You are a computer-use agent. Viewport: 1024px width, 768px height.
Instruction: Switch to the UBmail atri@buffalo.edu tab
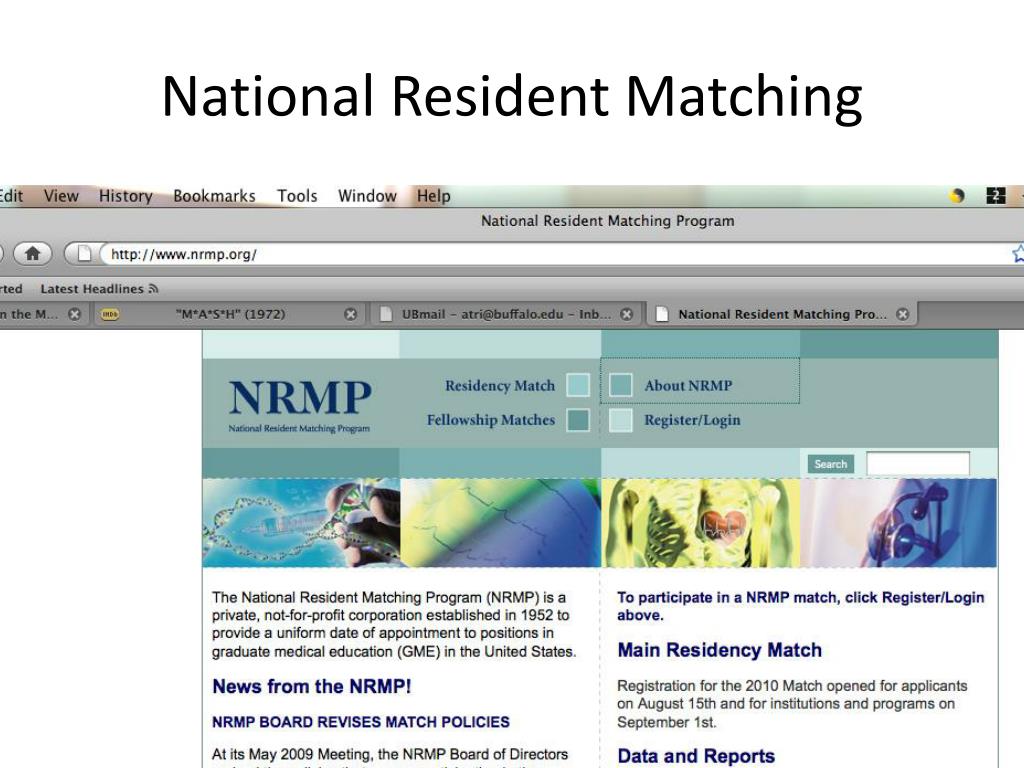[505, 314]
